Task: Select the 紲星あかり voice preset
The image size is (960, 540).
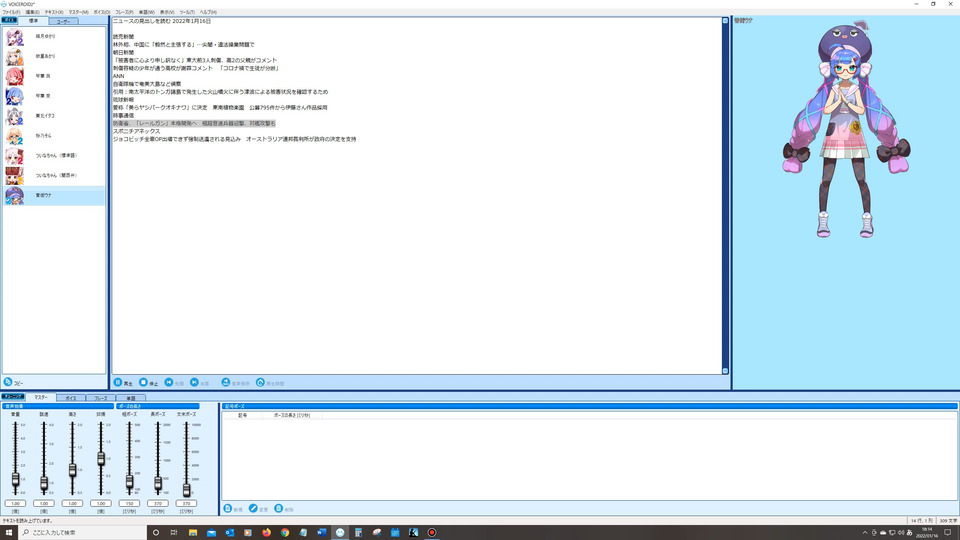Action: click(54, 56)
